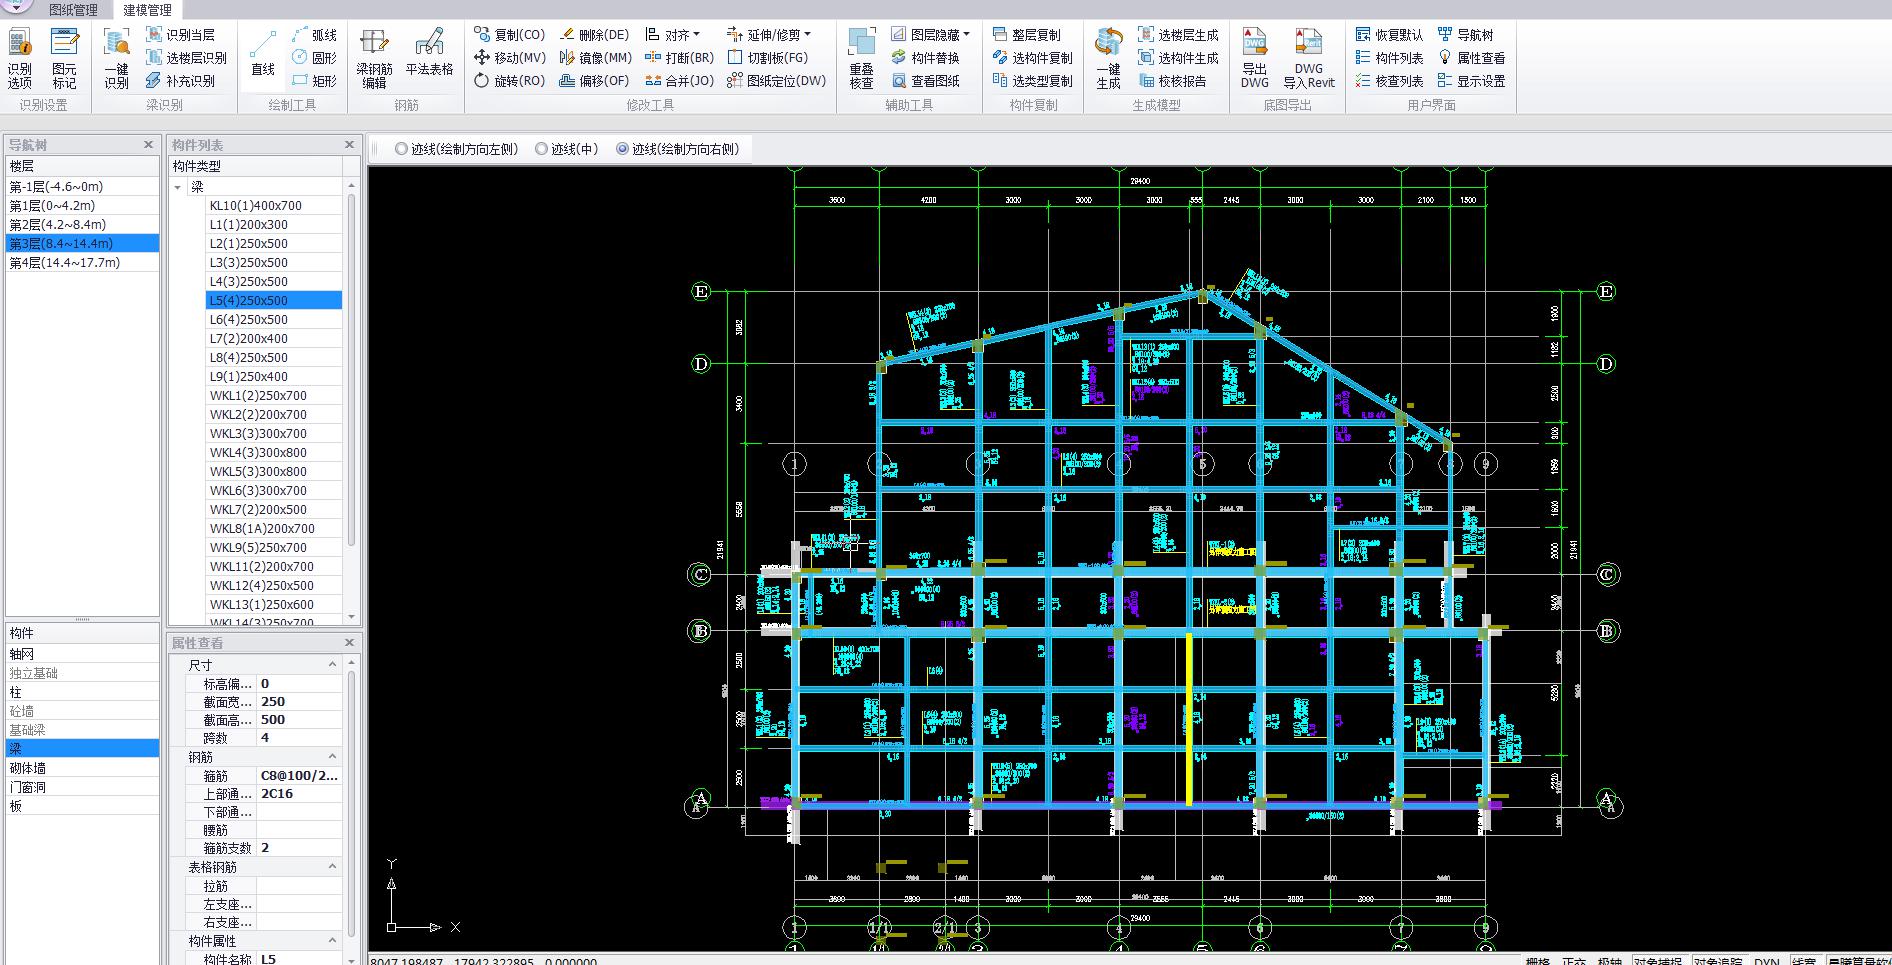Collapse the 表格钢筋 property group

click(333, 867)
